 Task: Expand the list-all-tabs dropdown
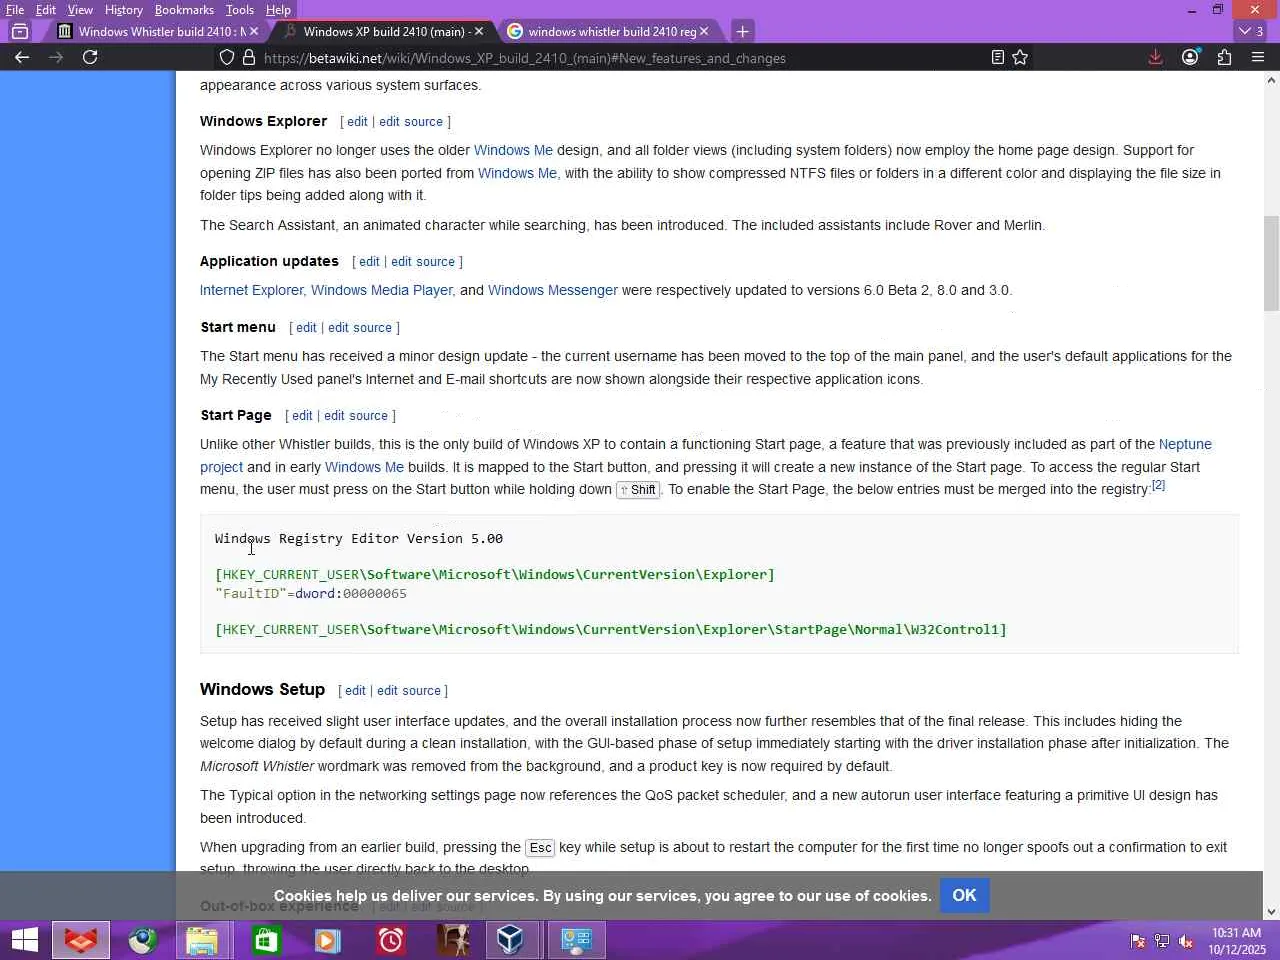[1251, 31]
